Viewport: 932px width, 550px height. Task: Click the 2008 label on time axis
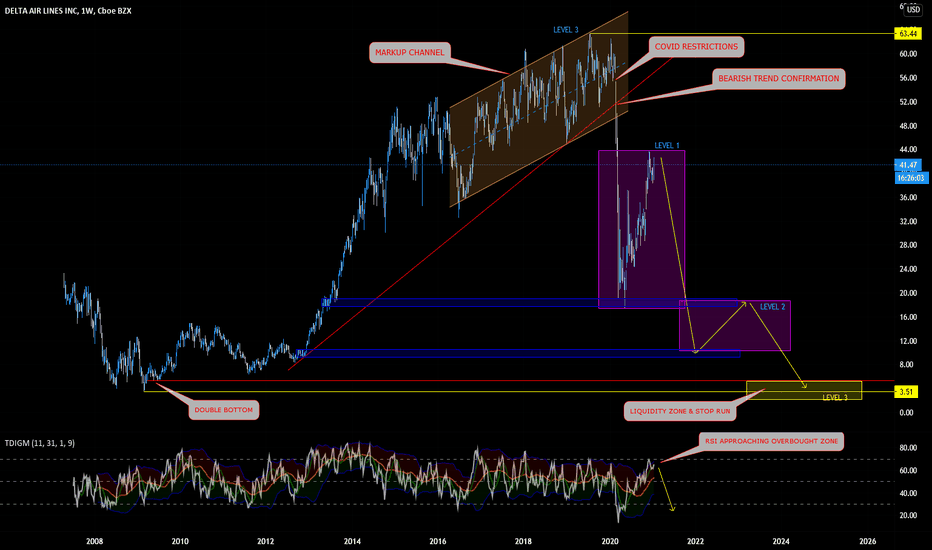[95, 541]
